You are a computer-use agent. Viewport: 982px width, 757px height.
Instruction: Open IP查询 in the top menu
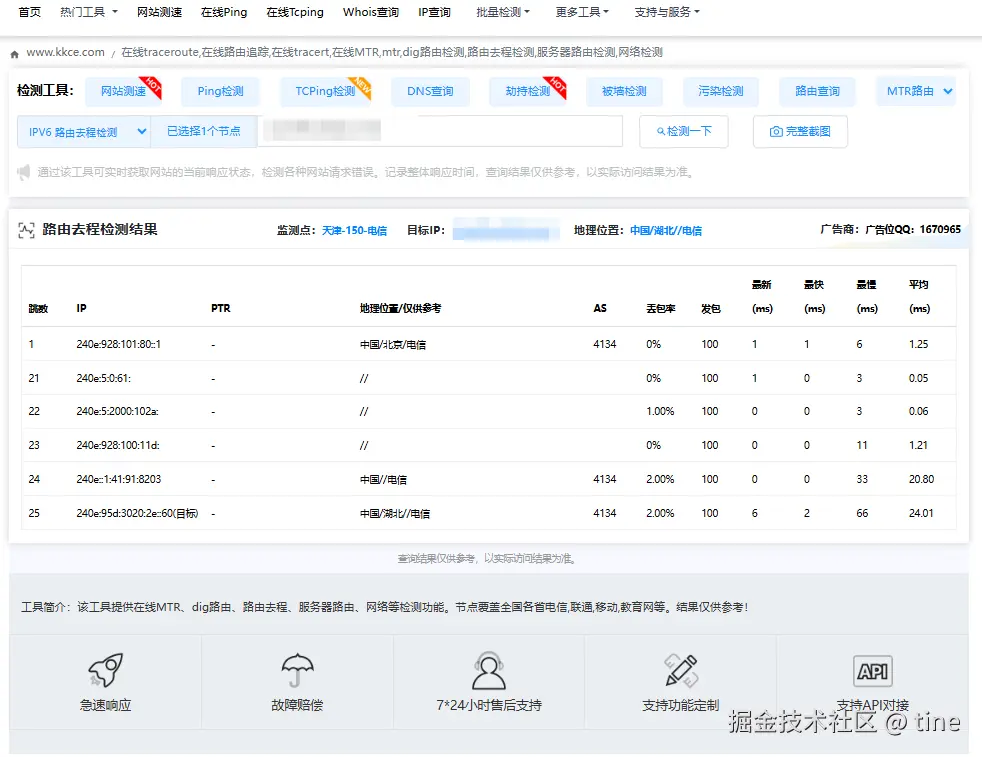tap(434, 12)
